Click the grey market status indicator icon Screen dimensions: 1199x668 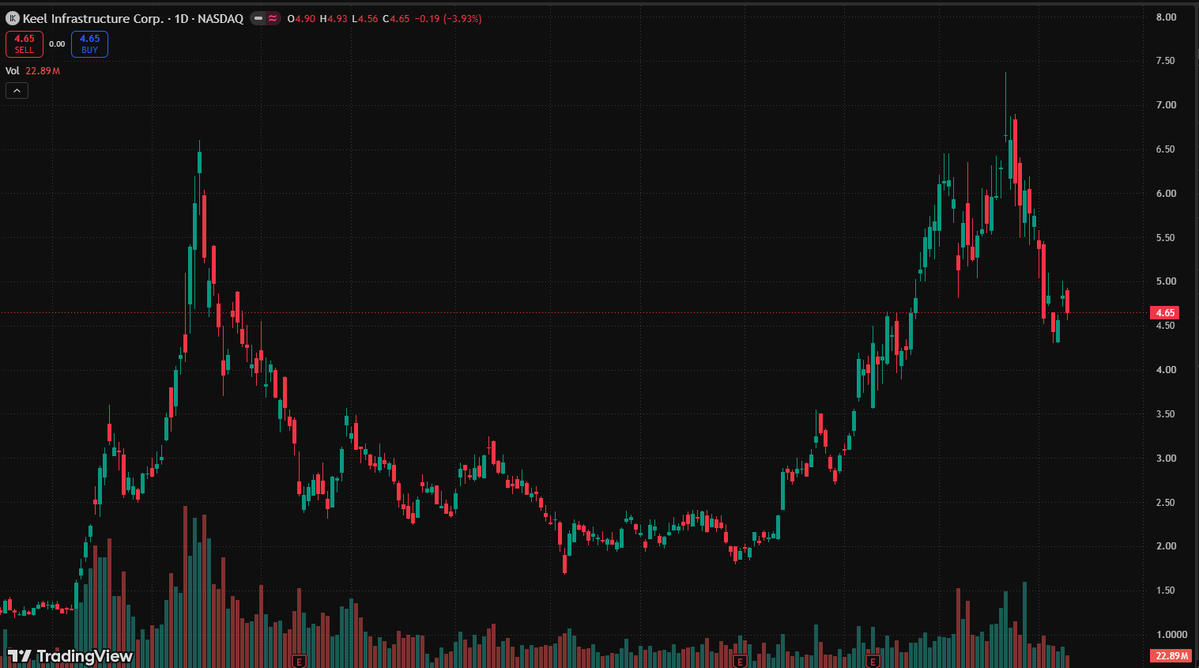coord(258,18)
